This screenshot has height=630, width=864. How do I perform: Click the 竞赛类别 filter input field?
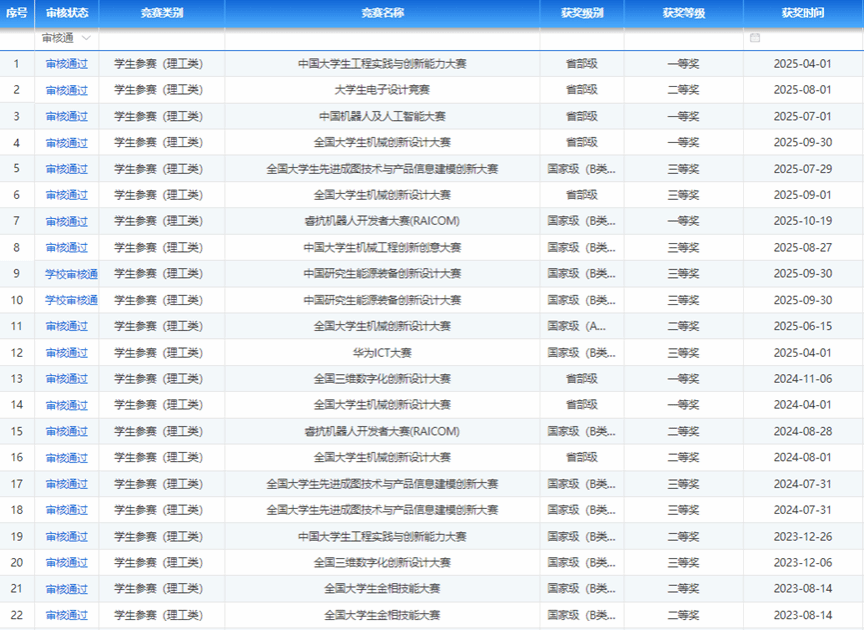(161, 38)
